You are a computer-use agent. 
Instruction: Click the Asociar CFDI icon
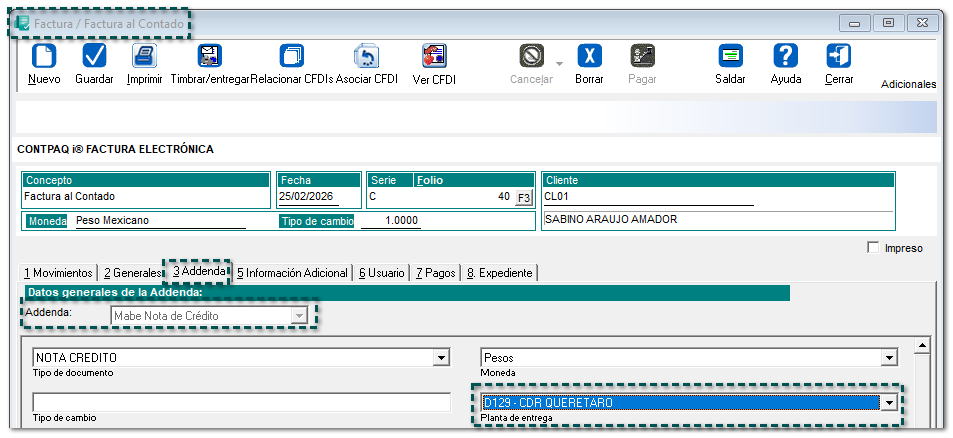(366, 56)
